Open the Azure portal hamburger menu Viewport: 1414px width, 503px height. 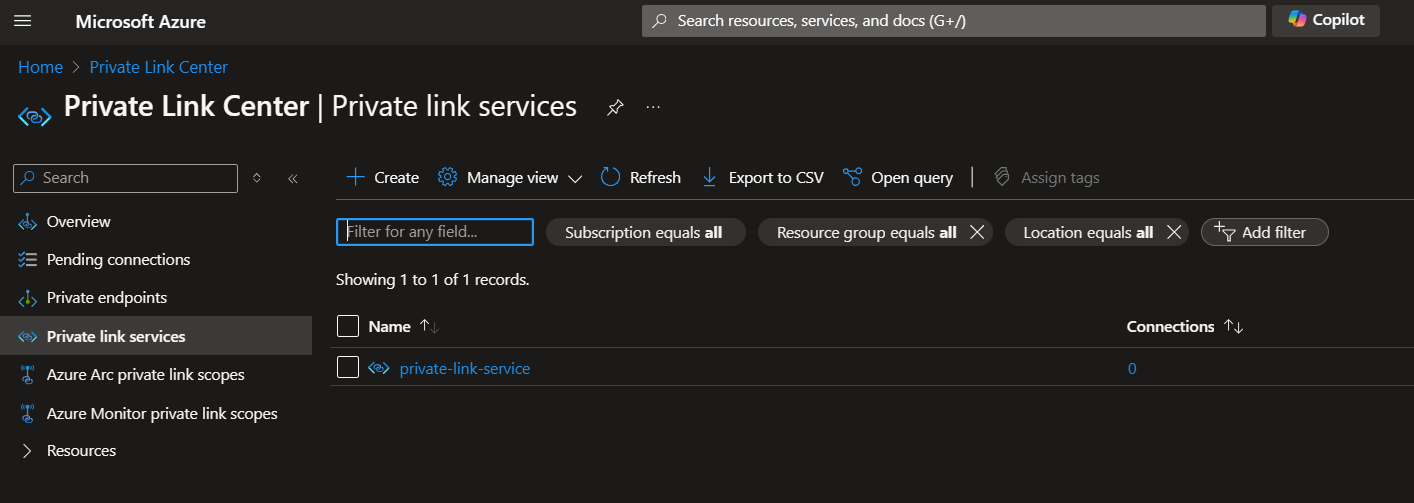[x=23, y=21]
